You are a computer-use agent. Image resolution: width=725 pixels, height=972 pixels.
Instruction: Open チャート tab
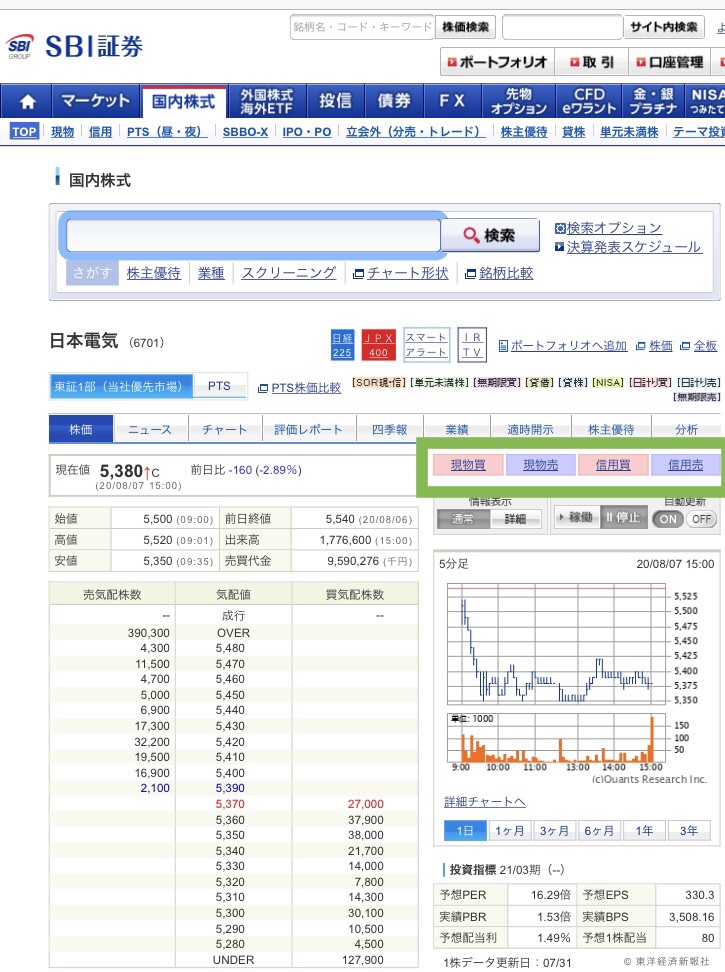pyautogui.click(x=224, y=429)
